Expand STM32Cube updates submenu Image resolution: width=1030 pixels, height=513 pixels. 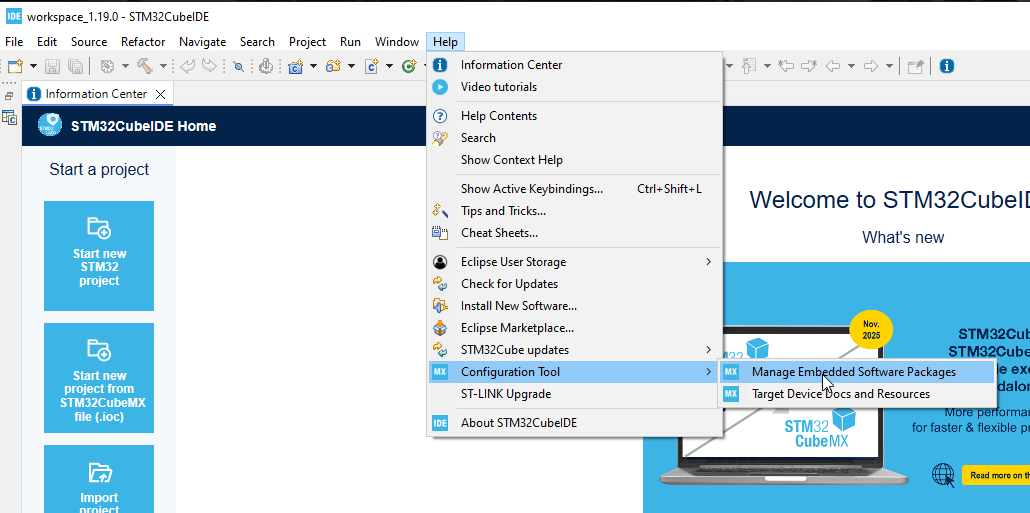[x=575, y=350]
